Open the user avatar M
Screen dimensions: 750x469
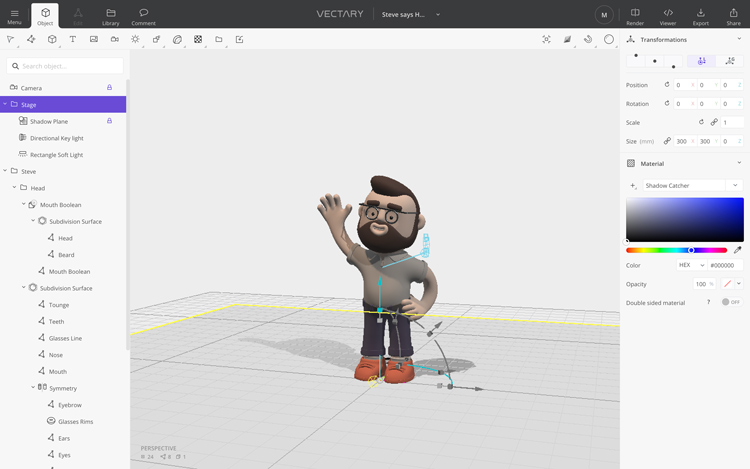tap(604, 14)
